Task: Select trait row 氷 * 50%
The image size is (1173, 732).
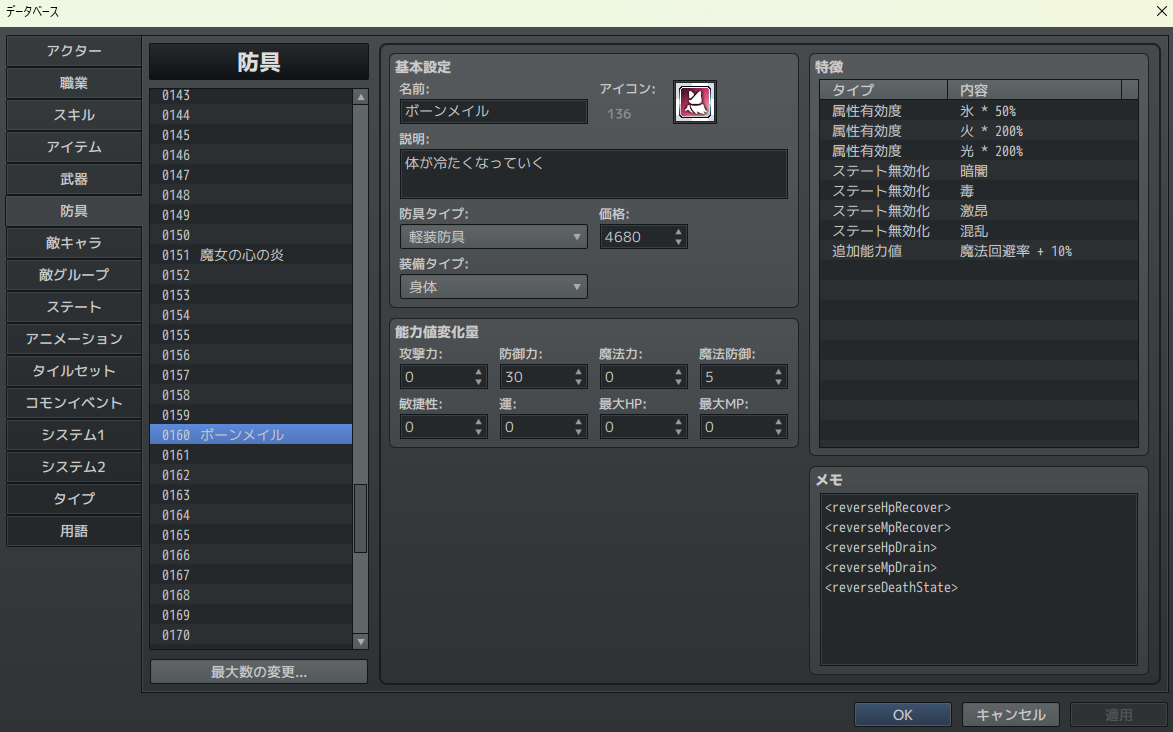Action: (978, 111)
